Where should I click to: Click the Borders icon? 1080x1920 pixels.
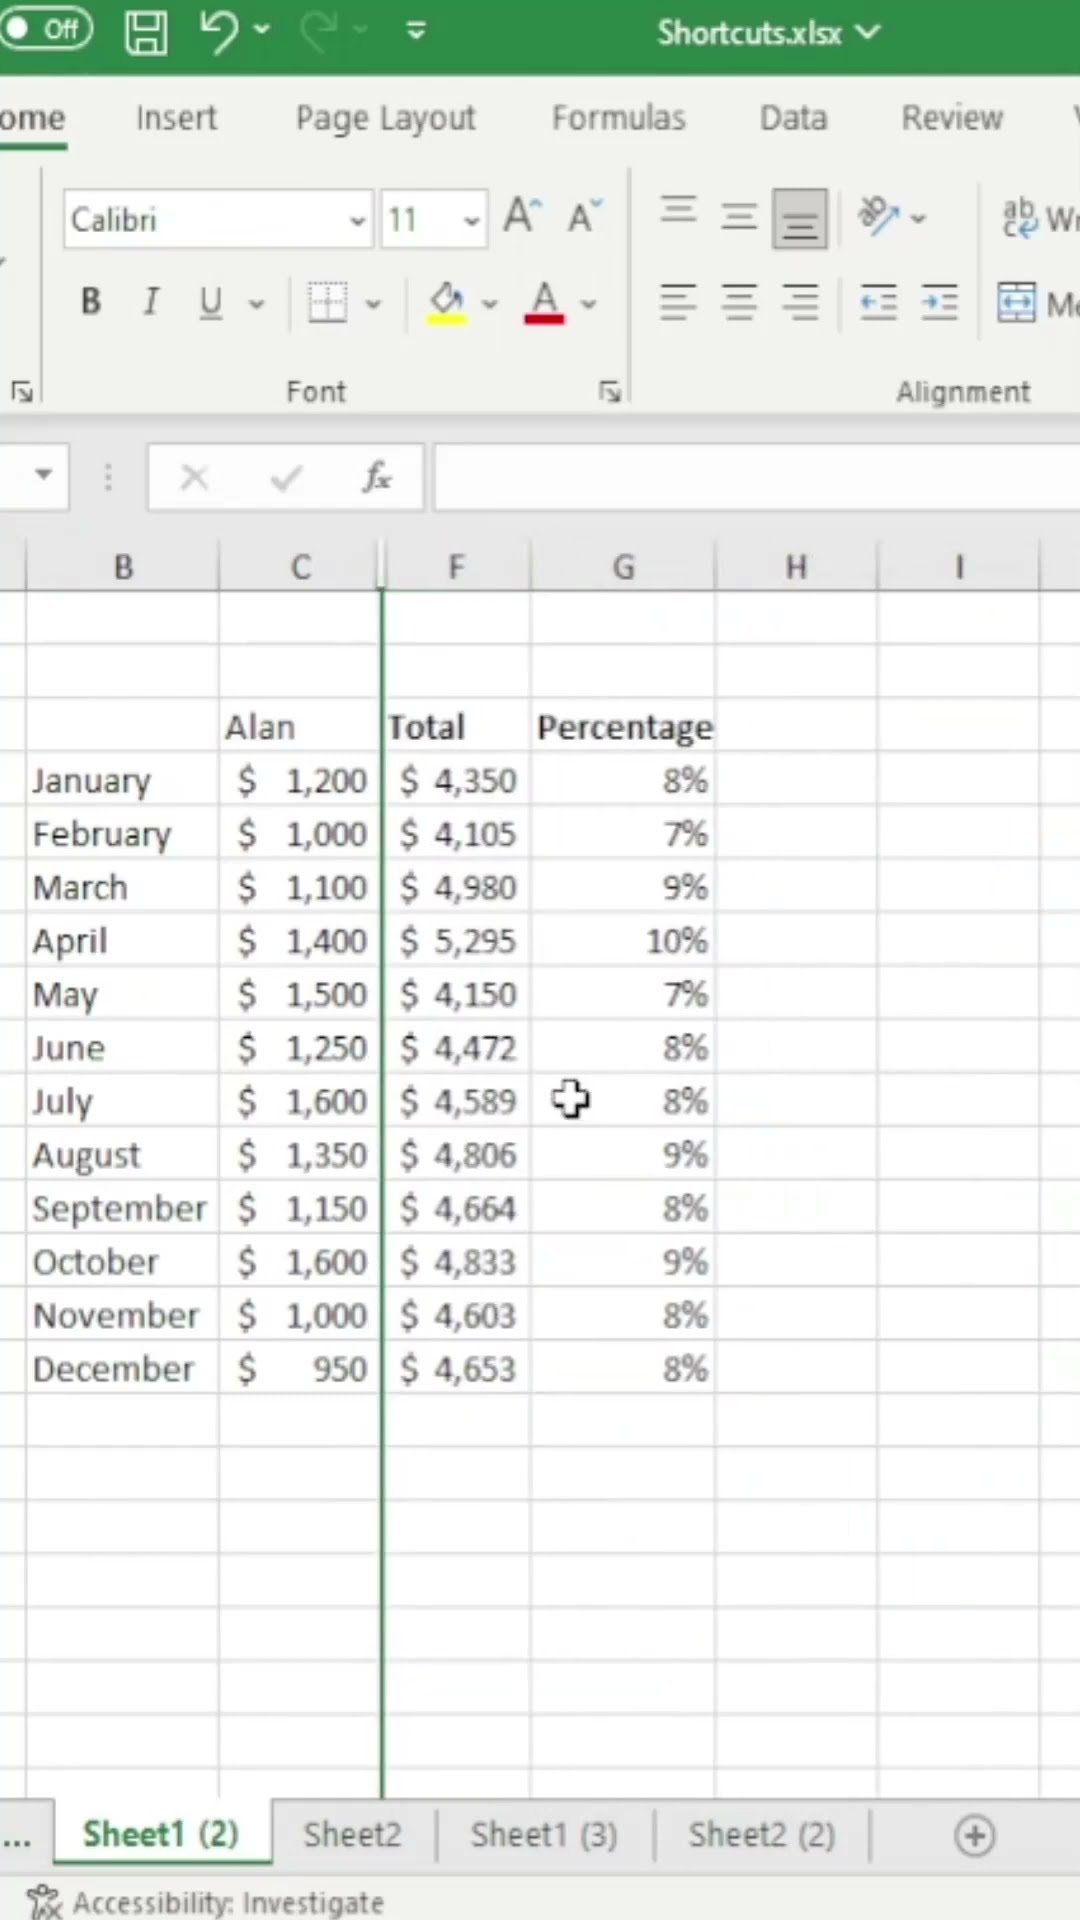(x=327, y=302)
